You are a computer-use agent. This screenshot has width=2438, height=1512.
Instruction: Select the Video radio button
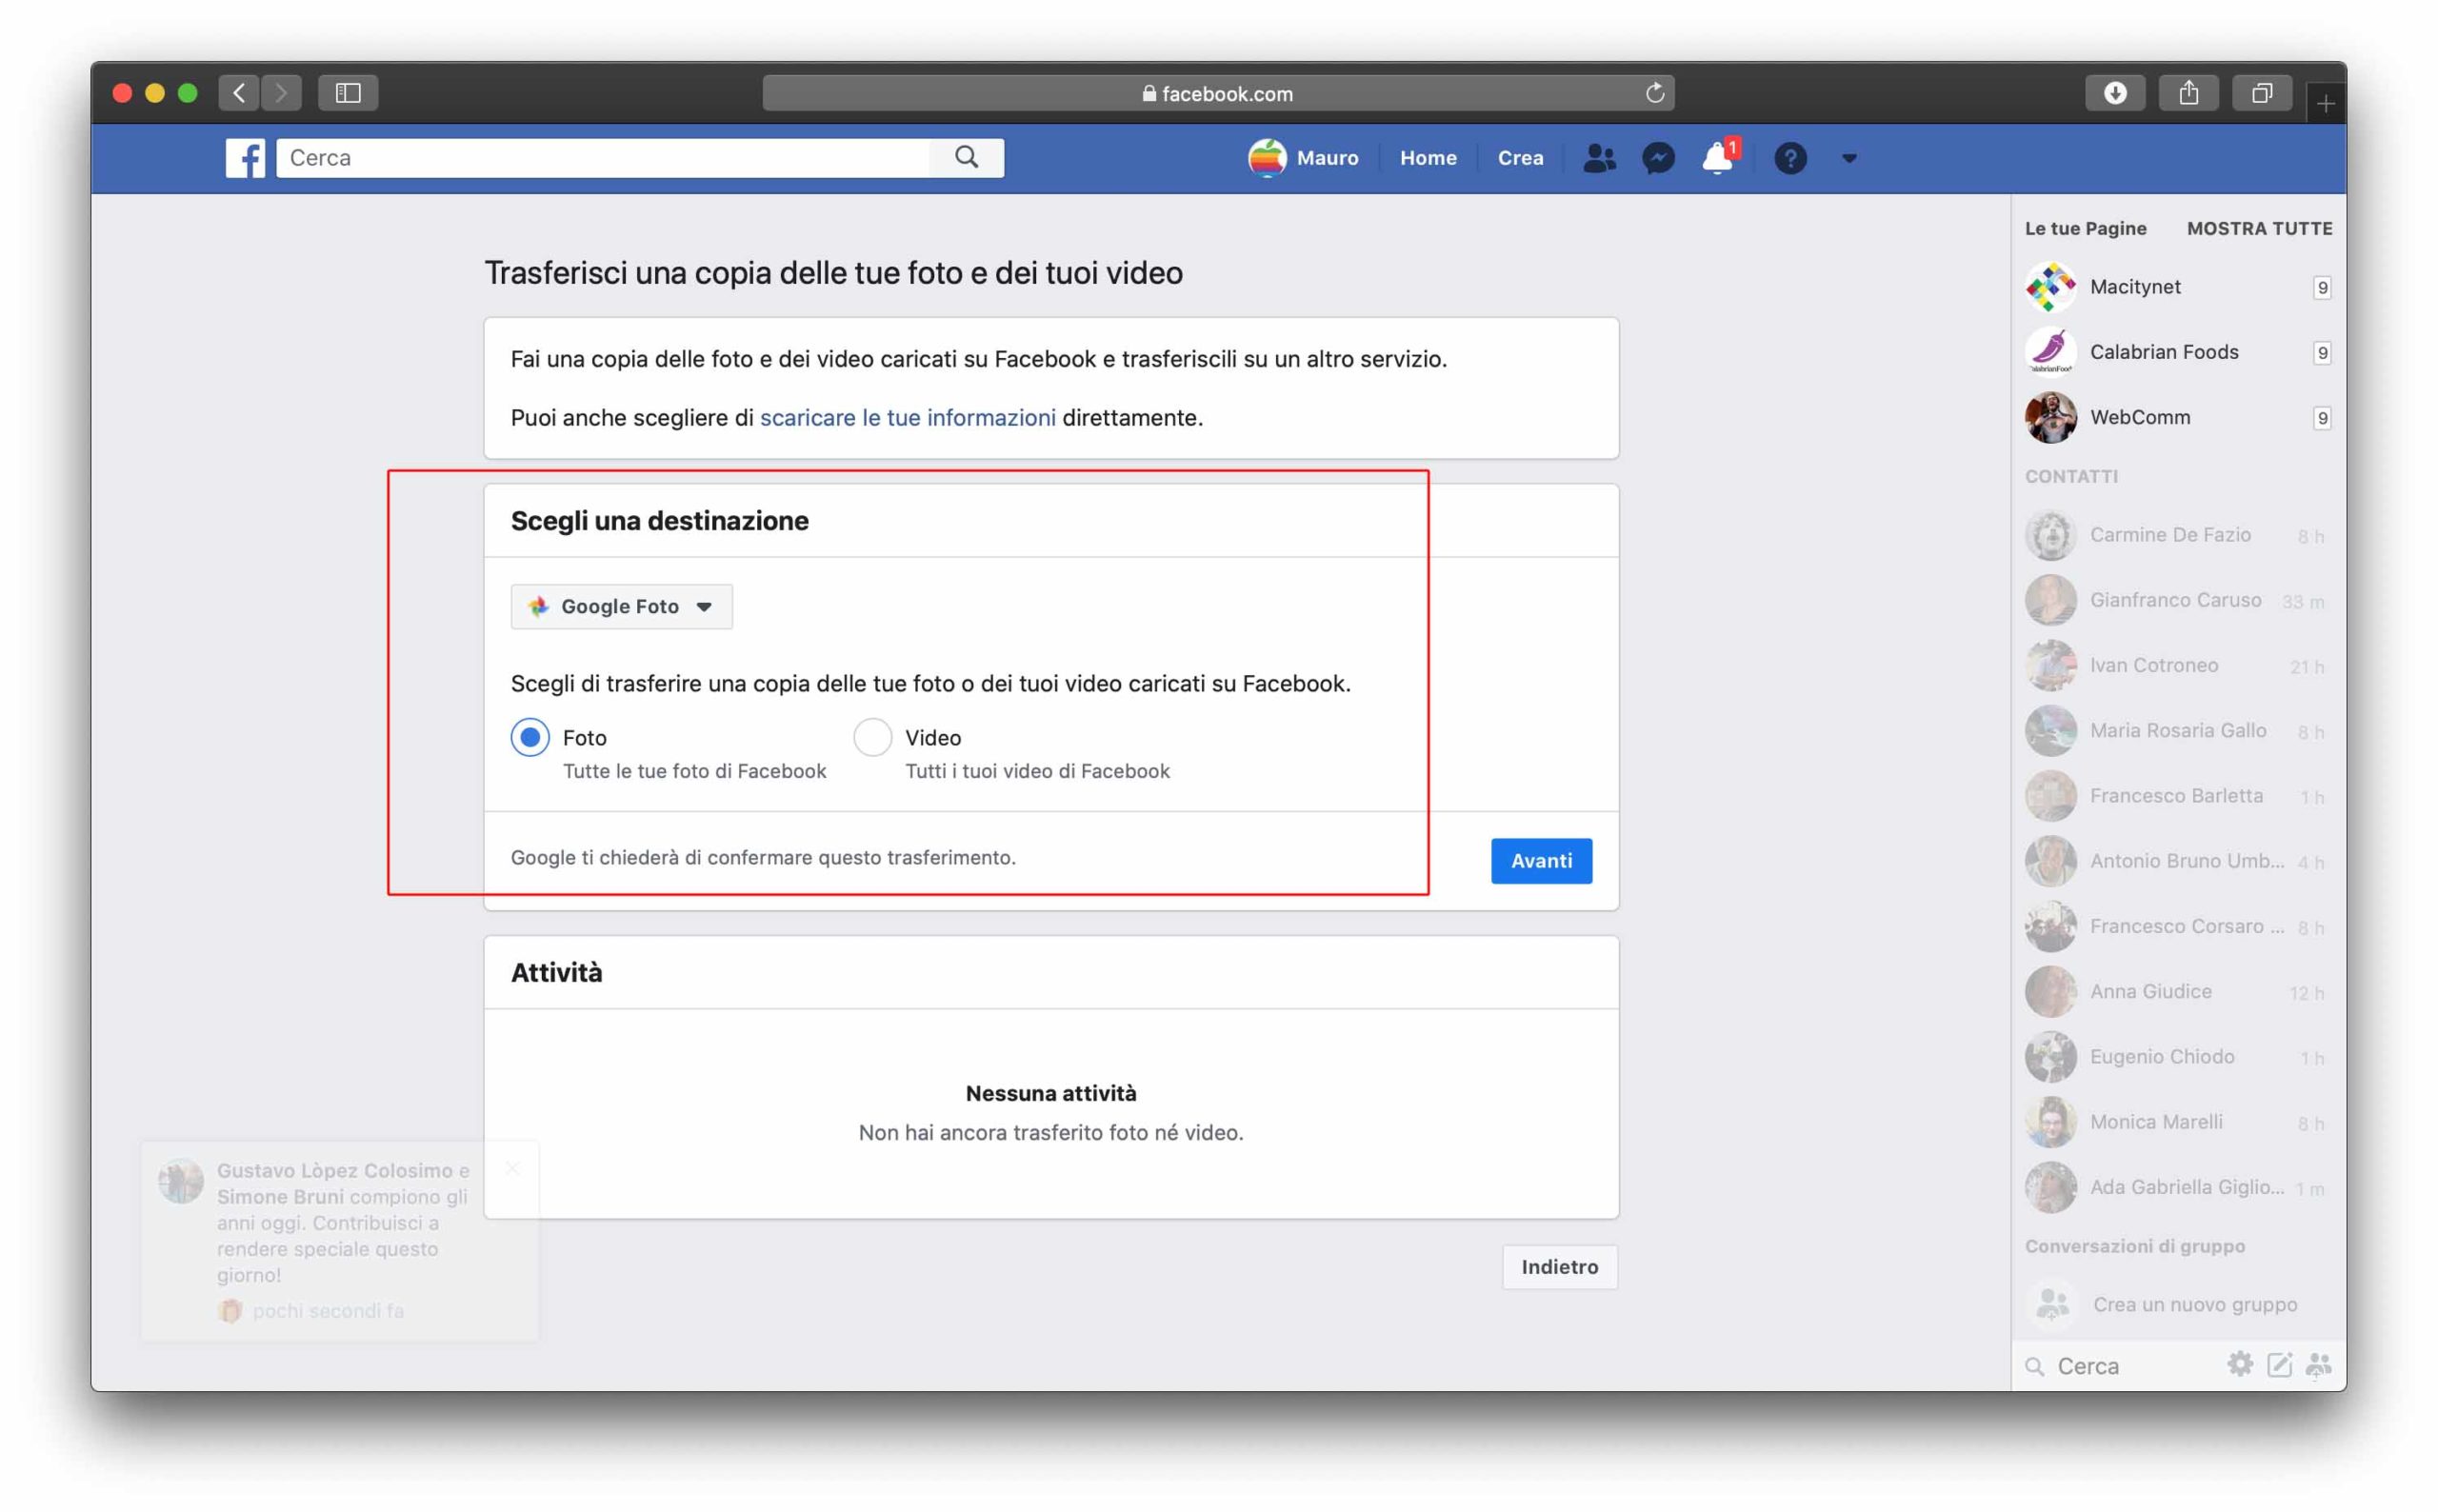point(872,738)
